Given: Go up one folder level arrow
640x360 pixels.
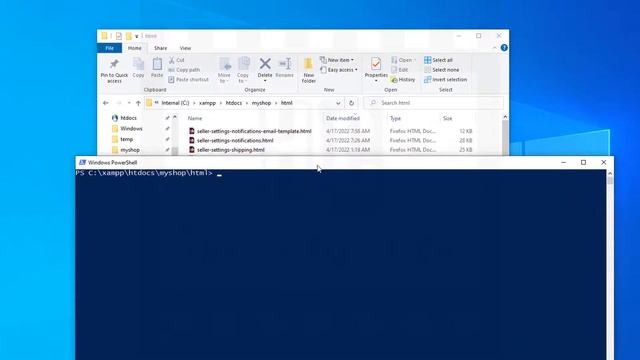Looking at the screenshot, I should 138,103.
